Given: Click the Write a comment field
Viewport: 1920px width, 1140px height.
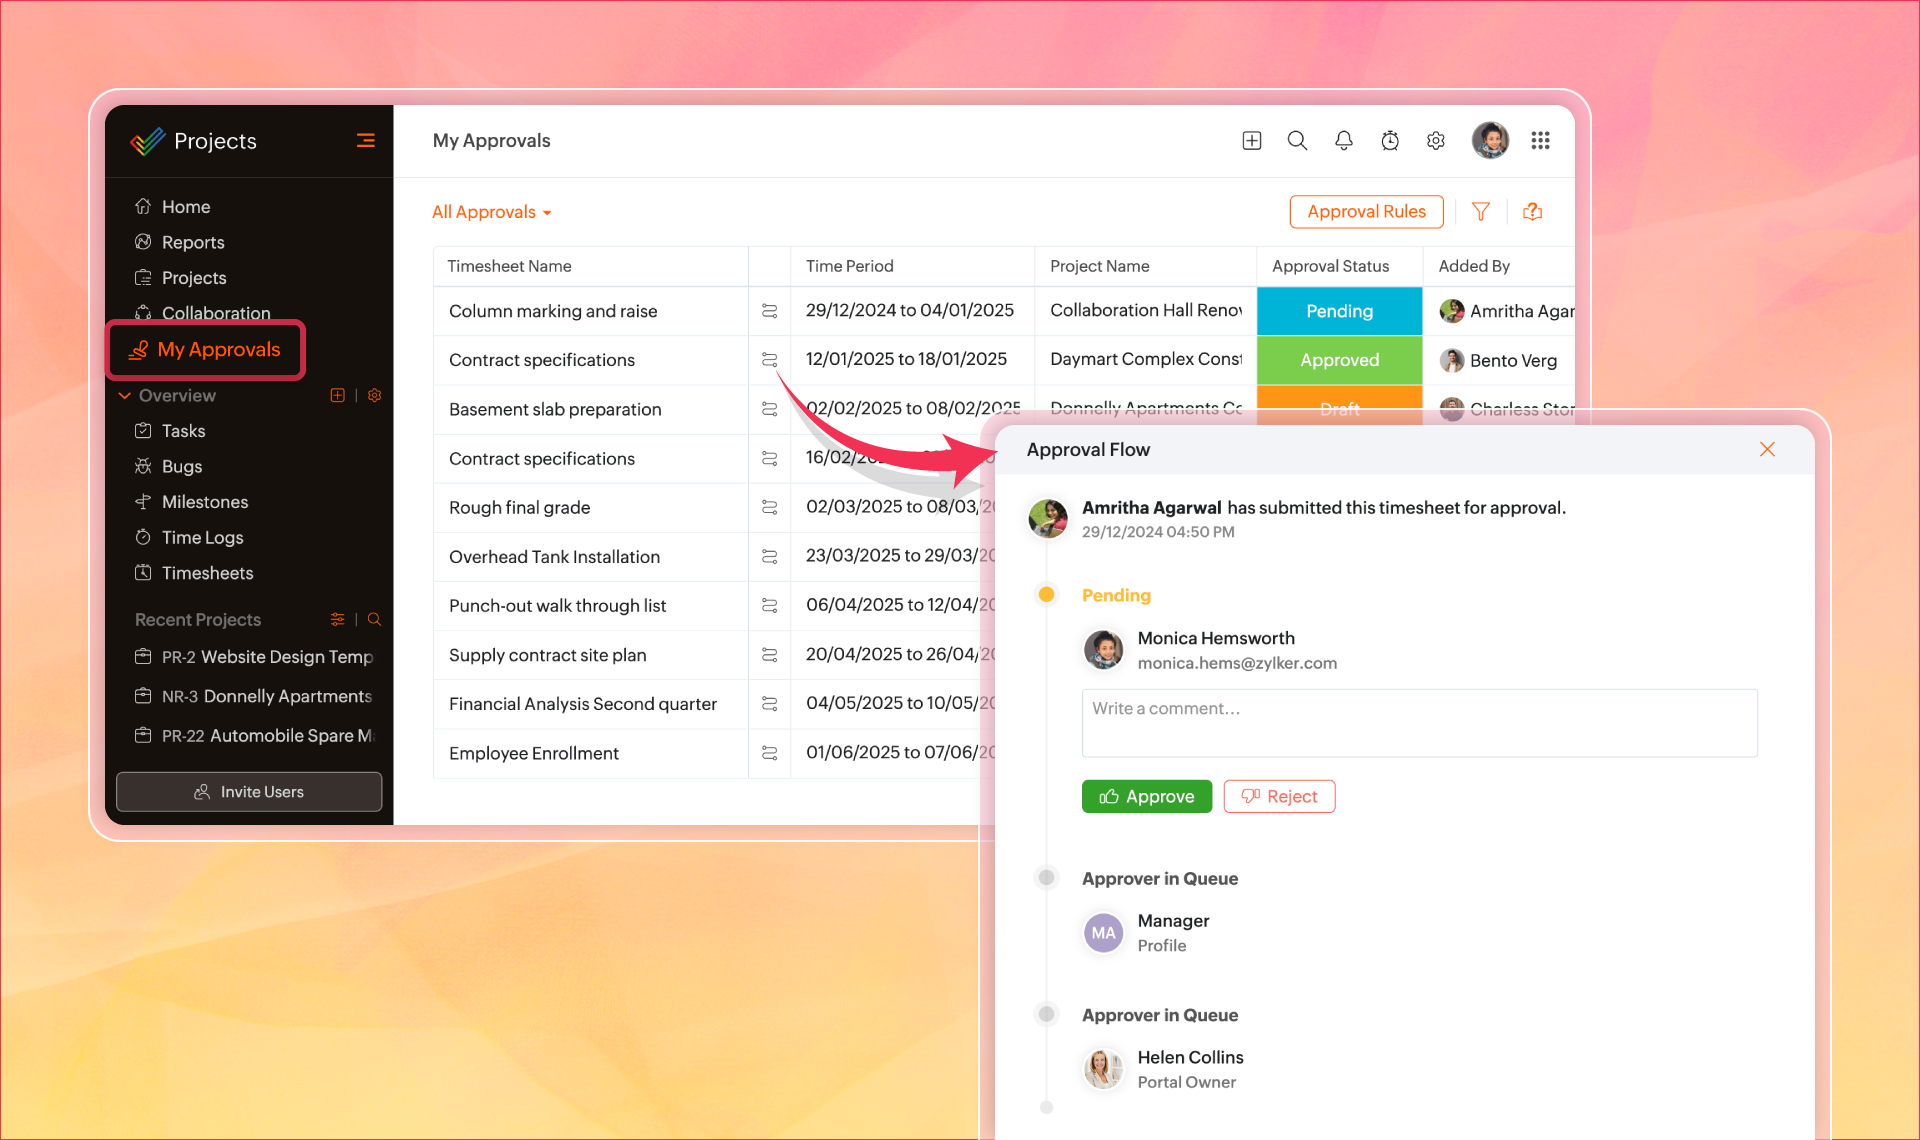Looking at the screenshot, I should coord(1418,722).
